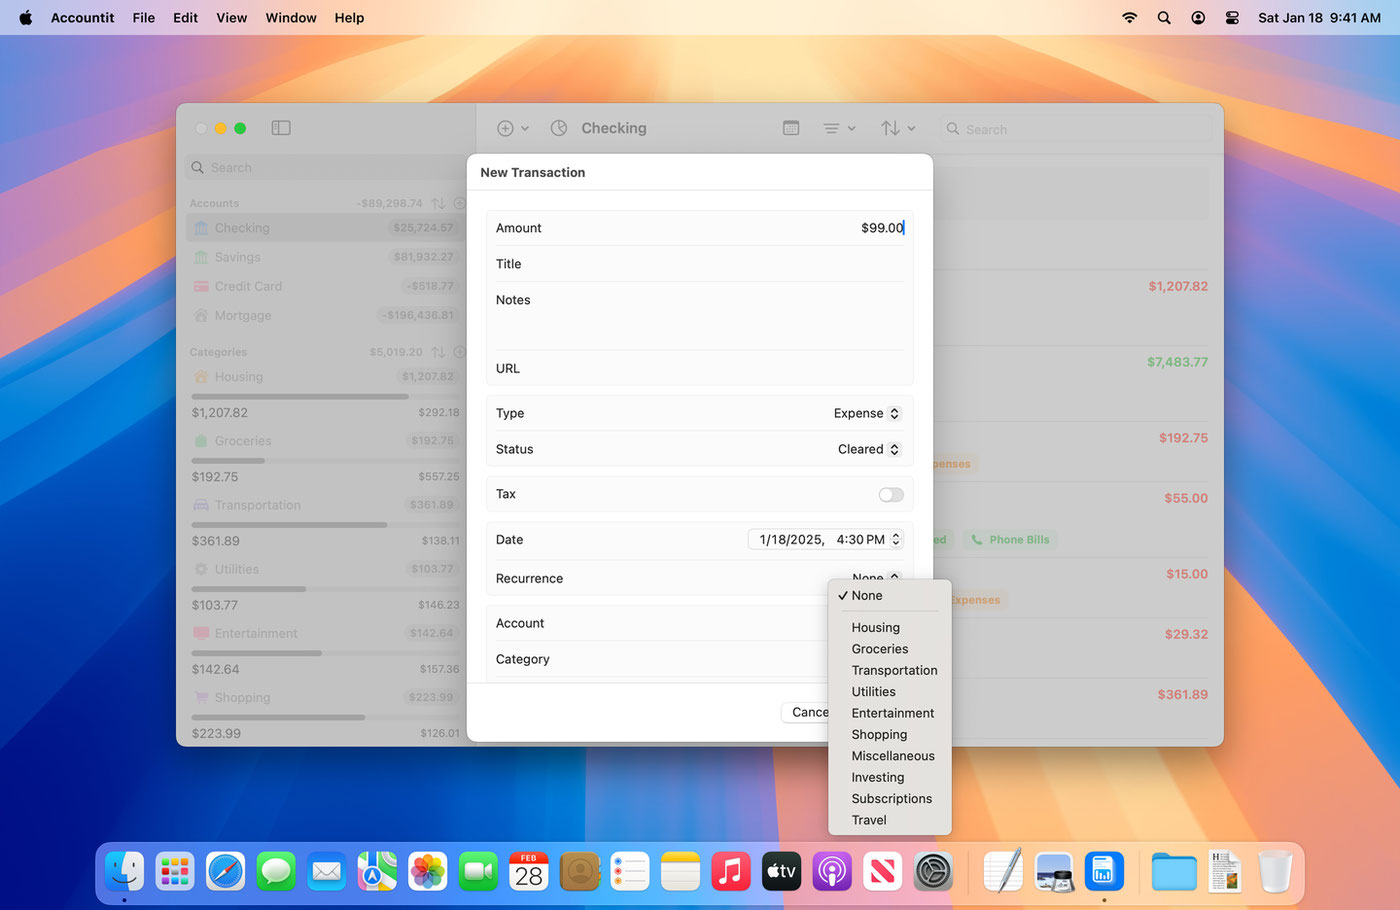Viewport: 1400px width, 910px height.
Task: Click the $7,483.77 transaction amount
Action: click(1177, 362)
